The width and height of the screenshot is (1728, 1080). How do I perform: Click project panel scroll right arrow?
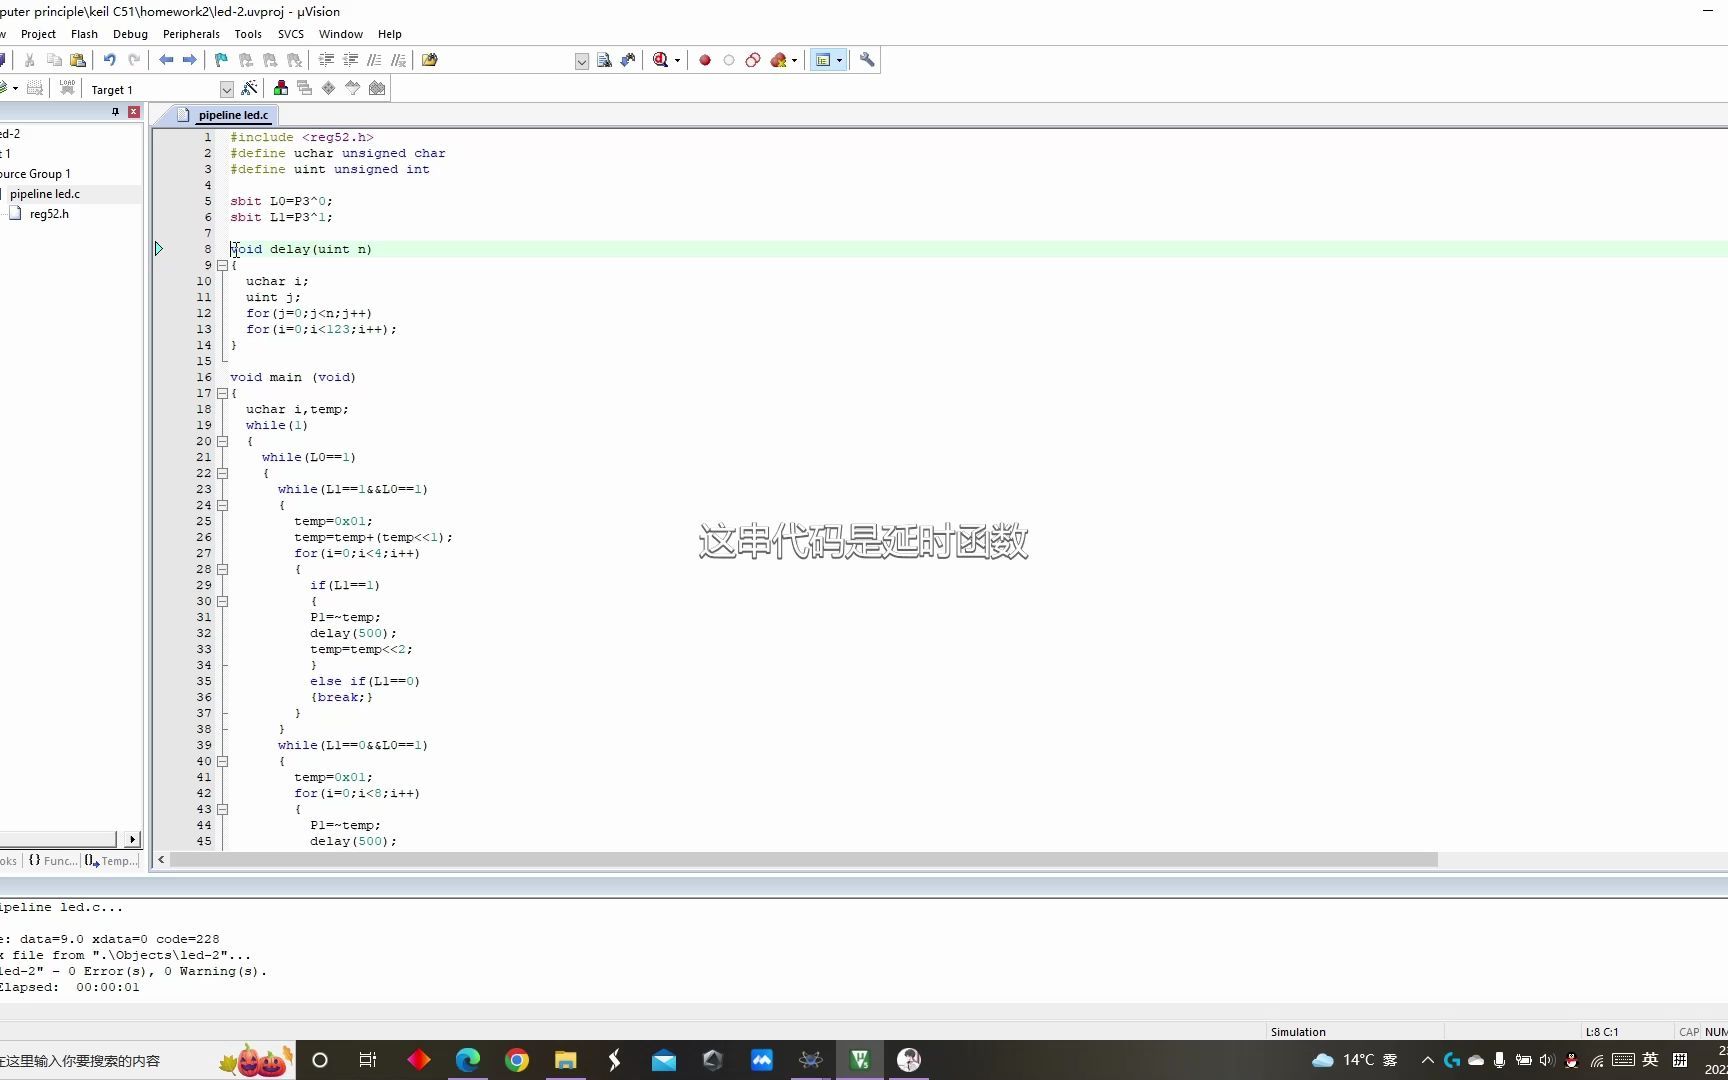click(132, 839)
